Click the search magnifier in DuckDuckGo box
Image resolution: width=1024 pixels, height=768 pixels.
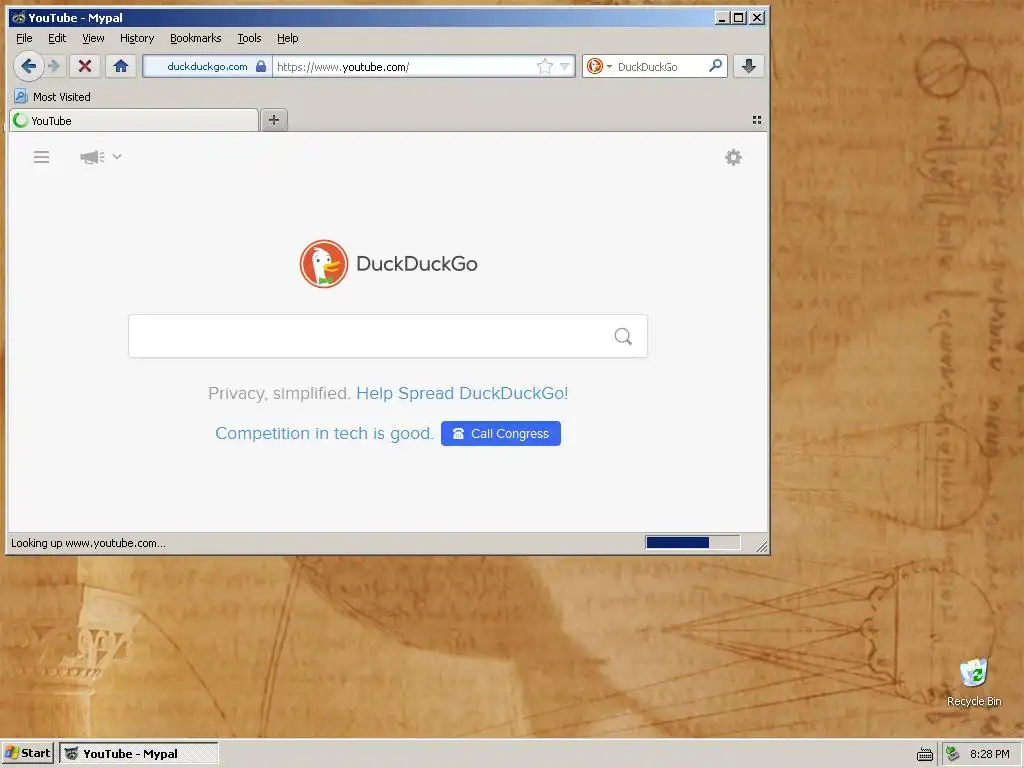coord(623,336)
